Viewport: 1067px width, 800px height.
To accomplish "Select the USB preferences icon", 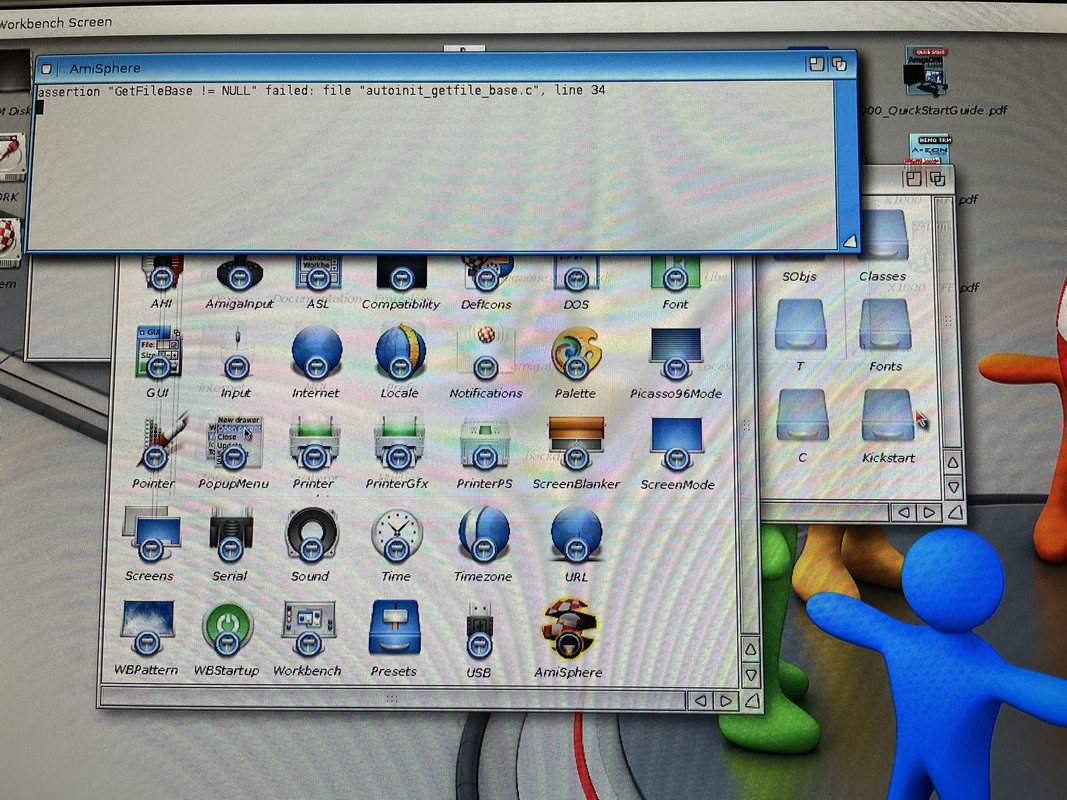I will click(479, 630).
